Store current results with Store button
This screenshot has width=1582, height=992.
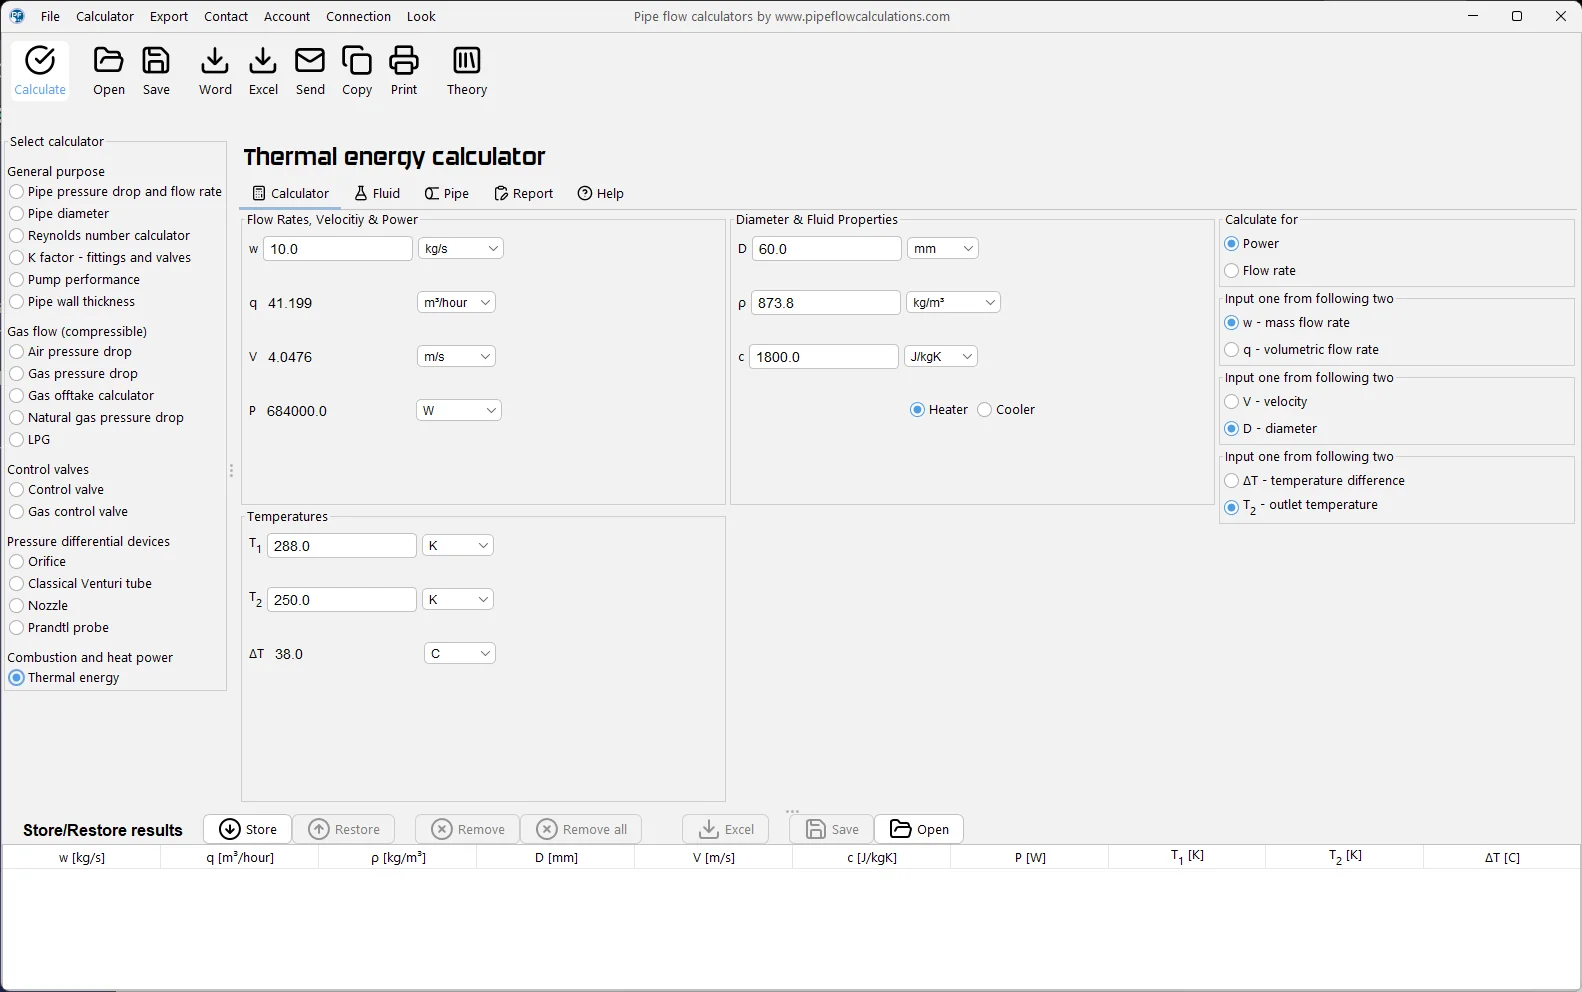[248, 829]
